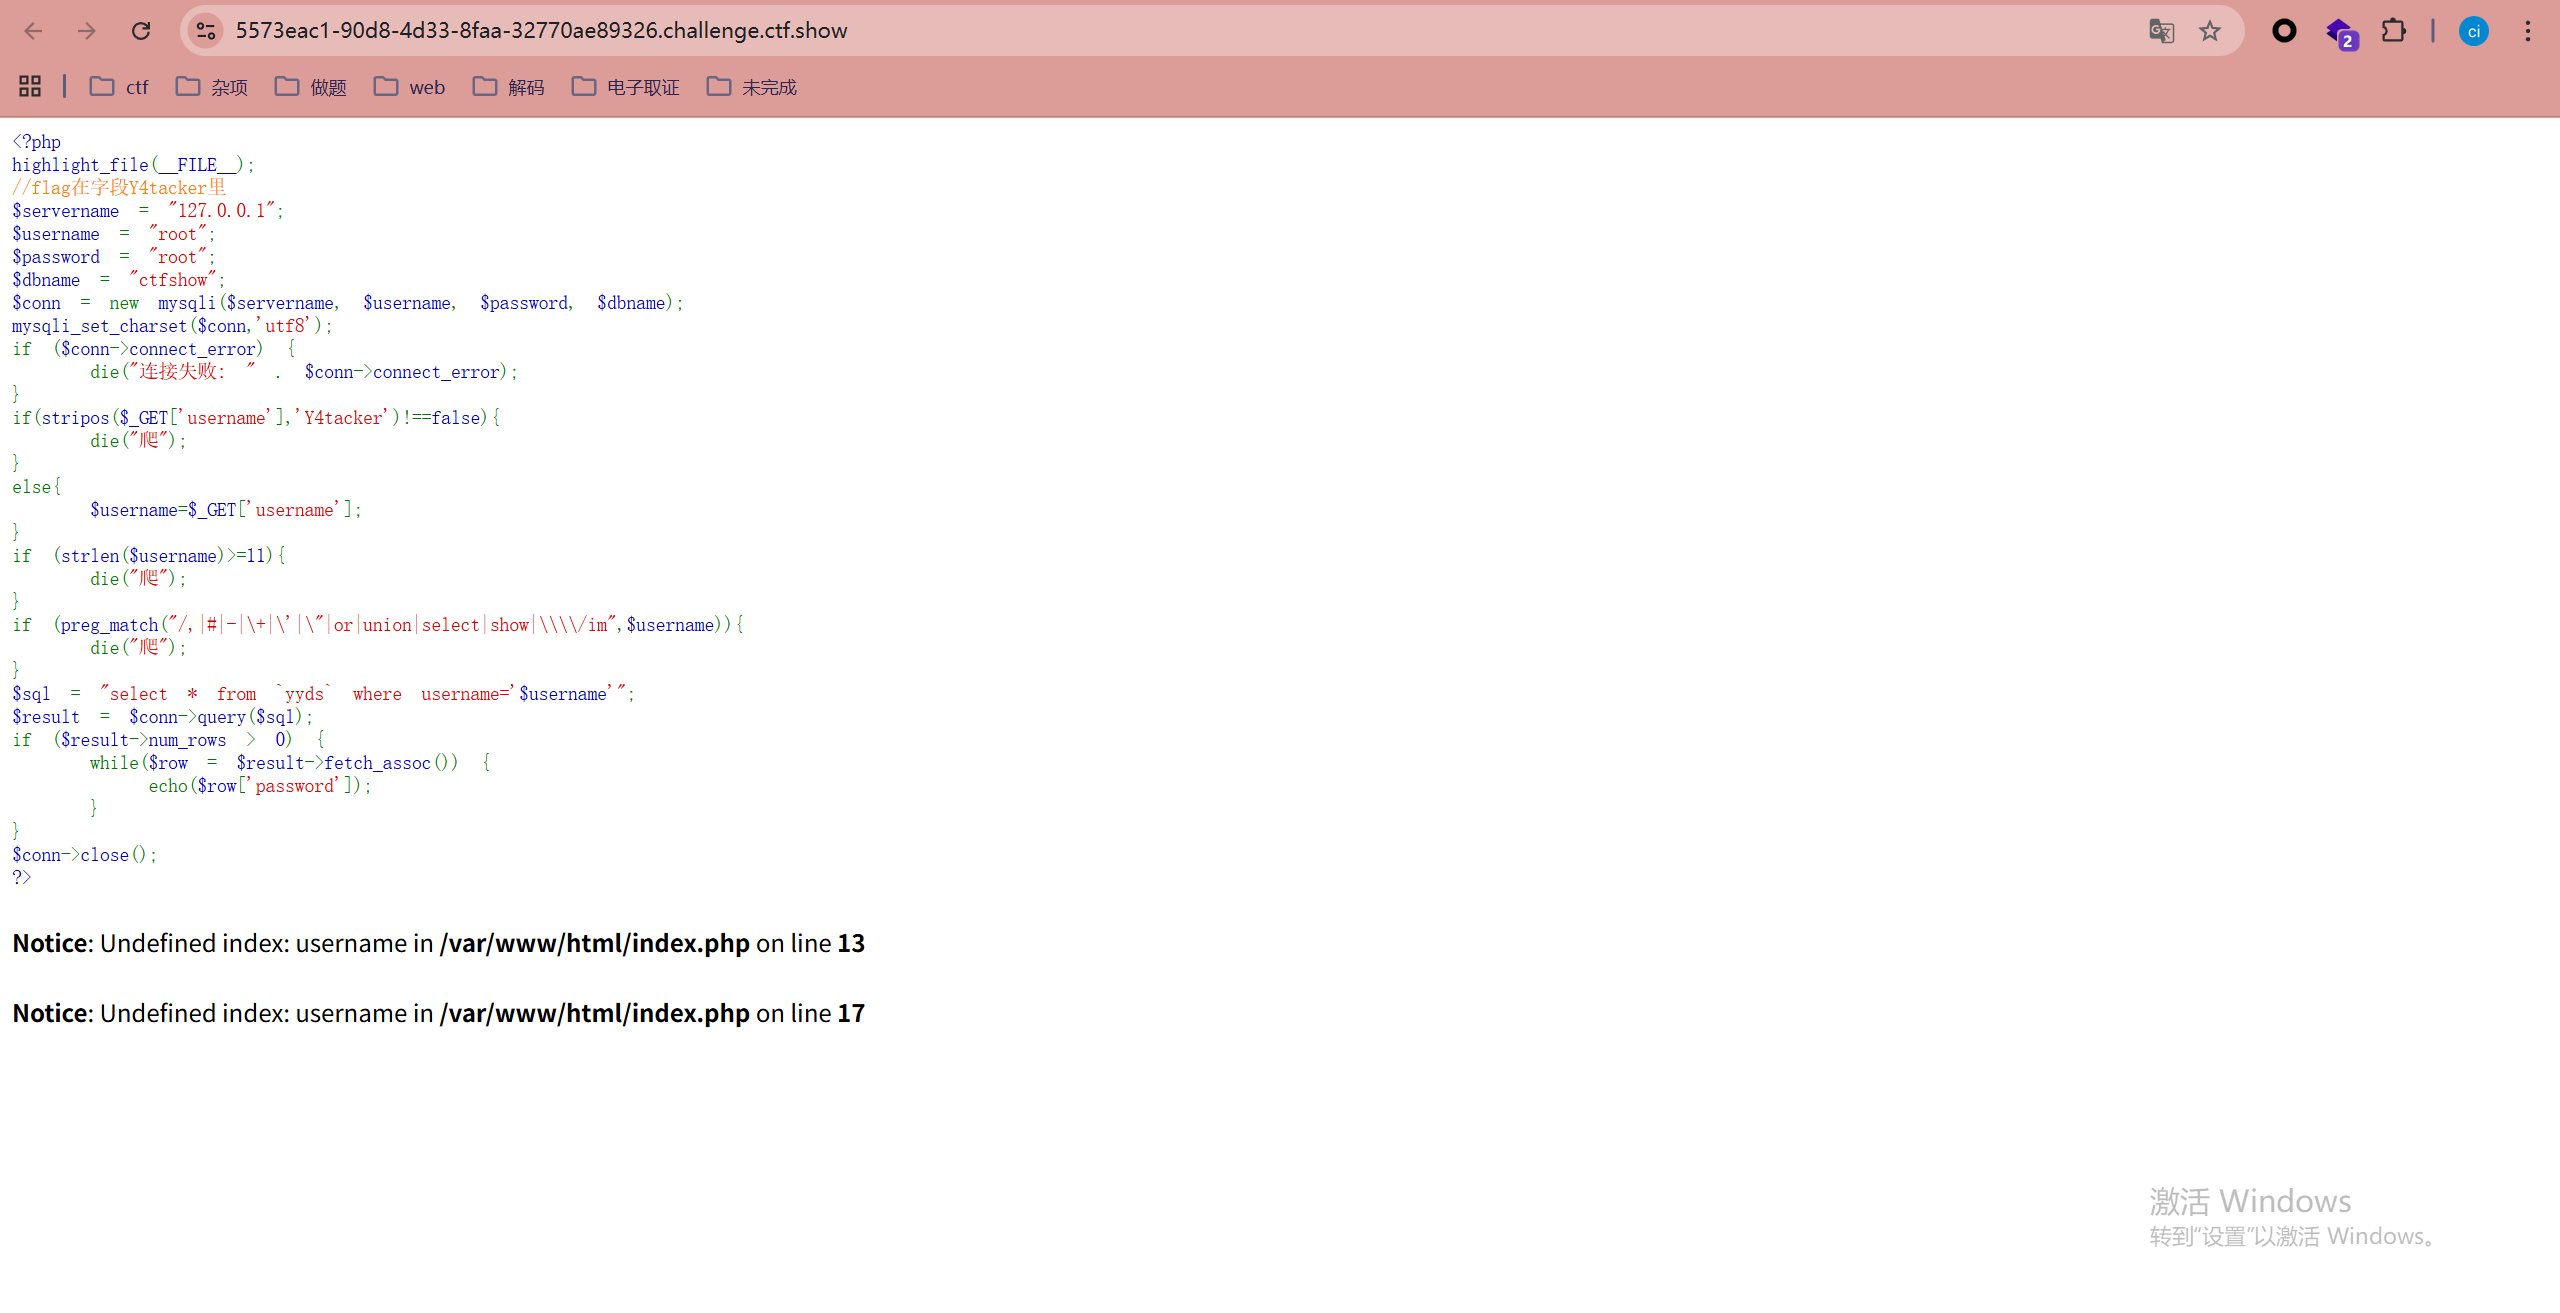Open the extension with badge 2
The height and width of the screenshot is (1313, 2560).
point(2340,33)
